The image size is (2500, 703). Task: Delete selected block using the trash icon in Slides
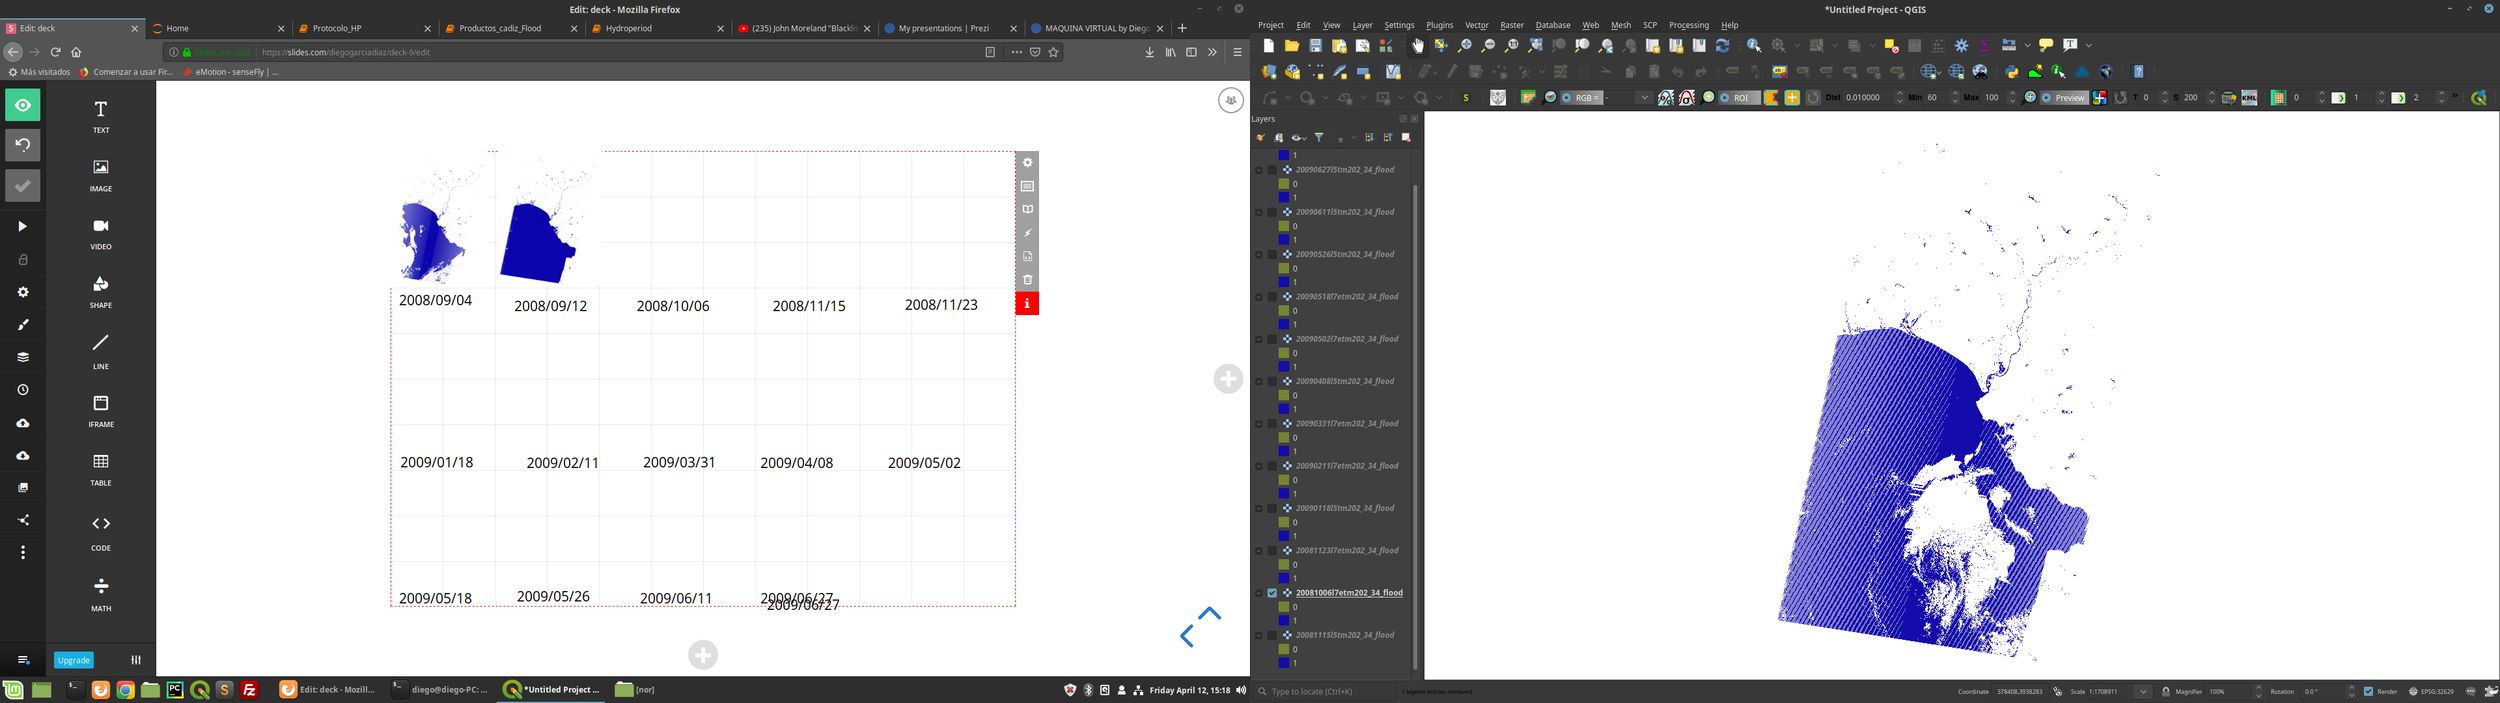point(1027,280)
